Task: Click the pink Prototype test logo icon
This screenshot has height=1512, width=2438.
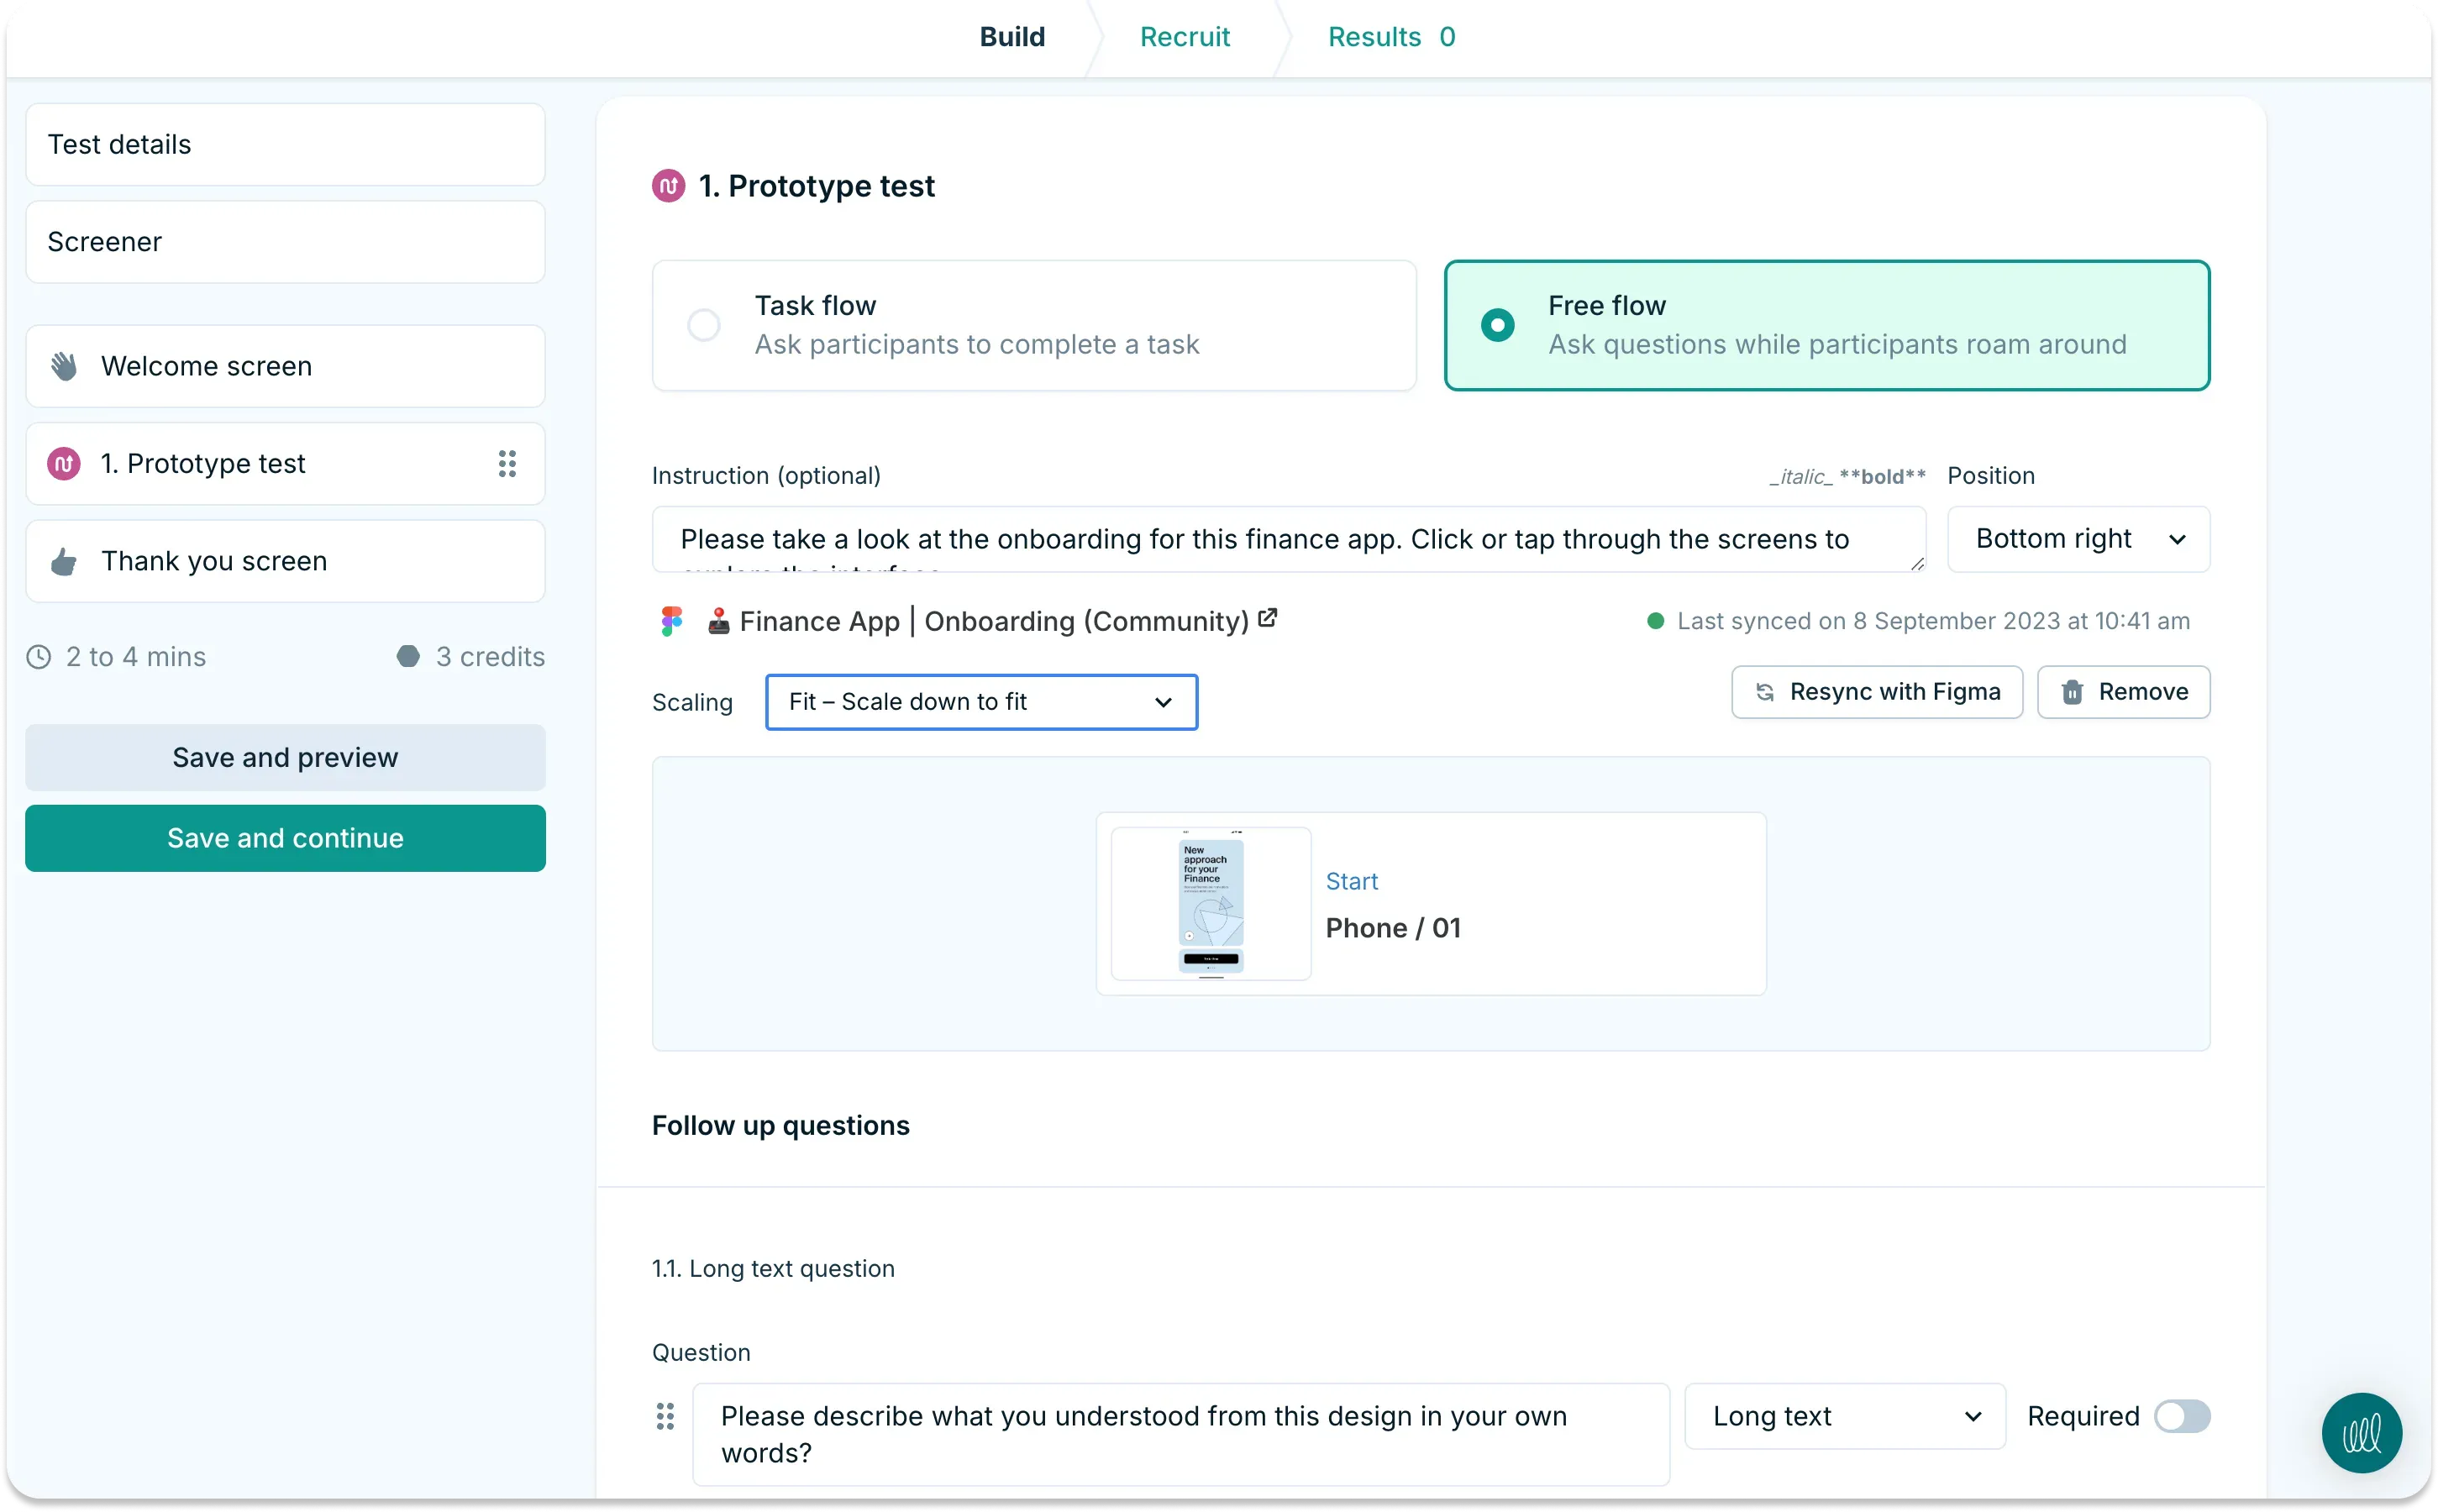Action: (62, 463)
